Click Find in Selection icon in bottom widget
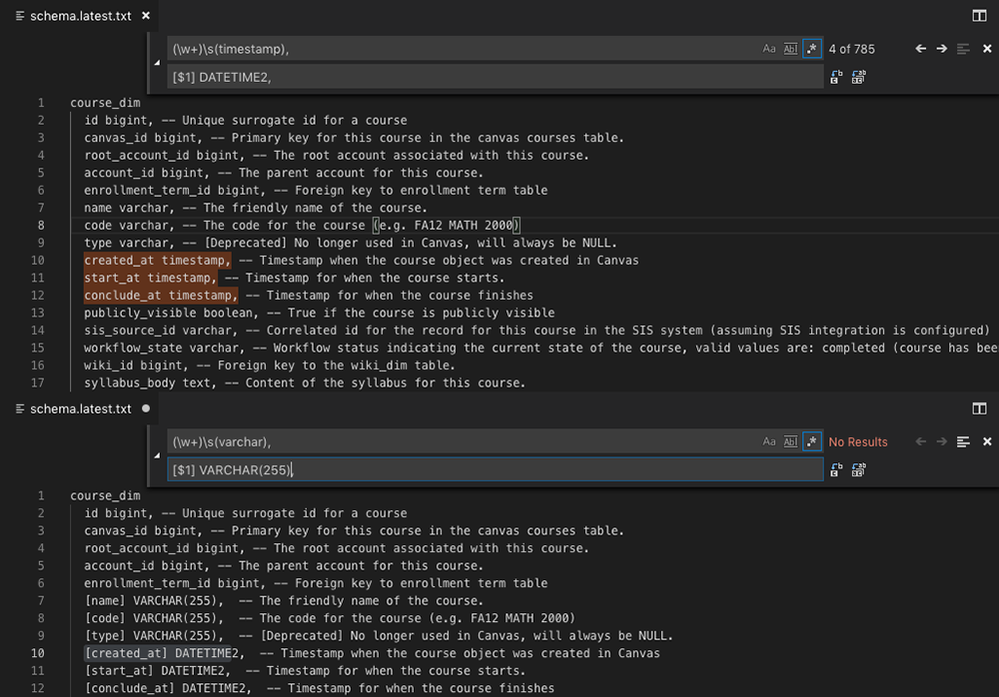The image size is (999, 697). (961, 441)
